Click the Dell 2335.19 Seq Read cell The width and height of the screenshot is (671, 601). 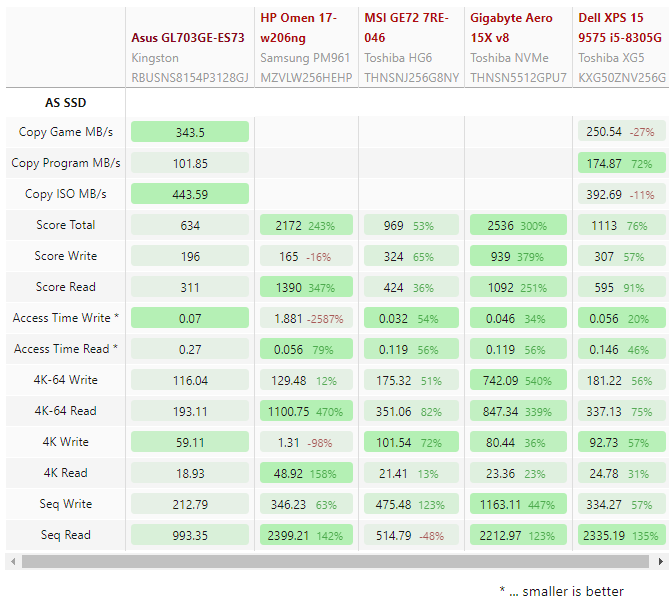click(x=621, y=535)
